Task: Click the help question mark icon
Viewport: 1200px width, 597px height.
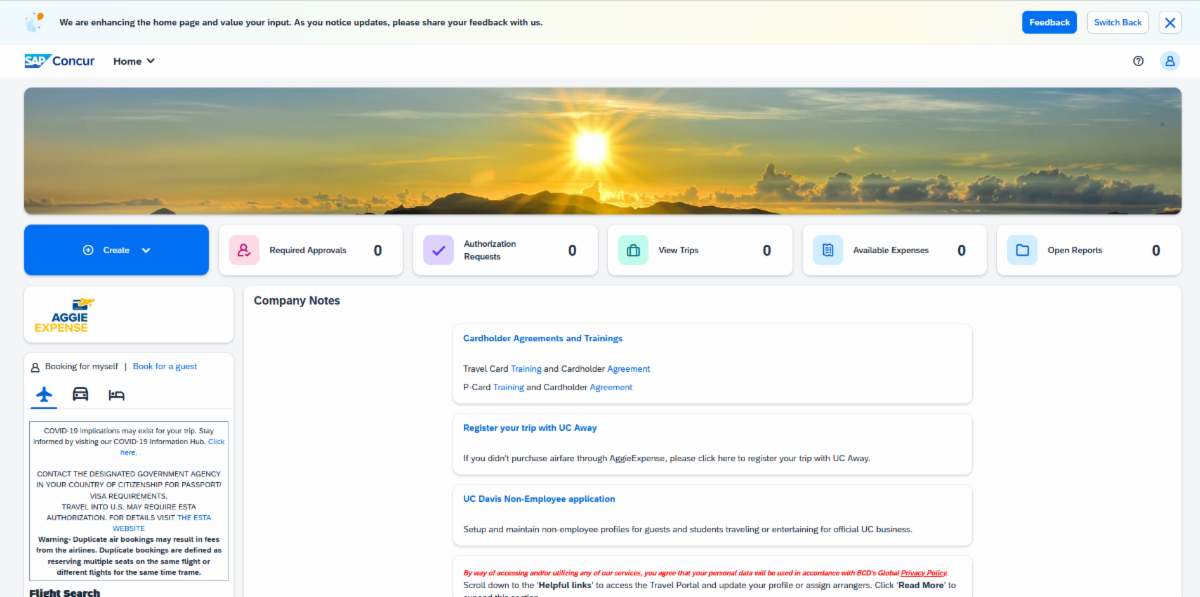Action: pyautogui.click(x=1138, y=61)
